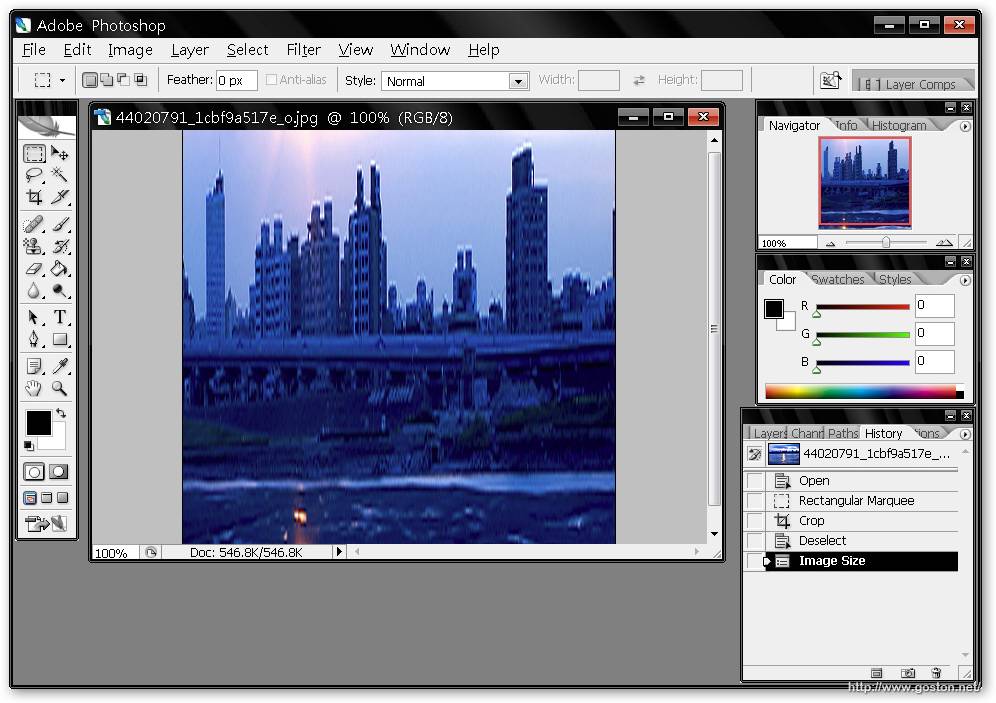Enable Quick Mask mode button
This screenshot has width=996, height=703.
(x=59, y=472)
